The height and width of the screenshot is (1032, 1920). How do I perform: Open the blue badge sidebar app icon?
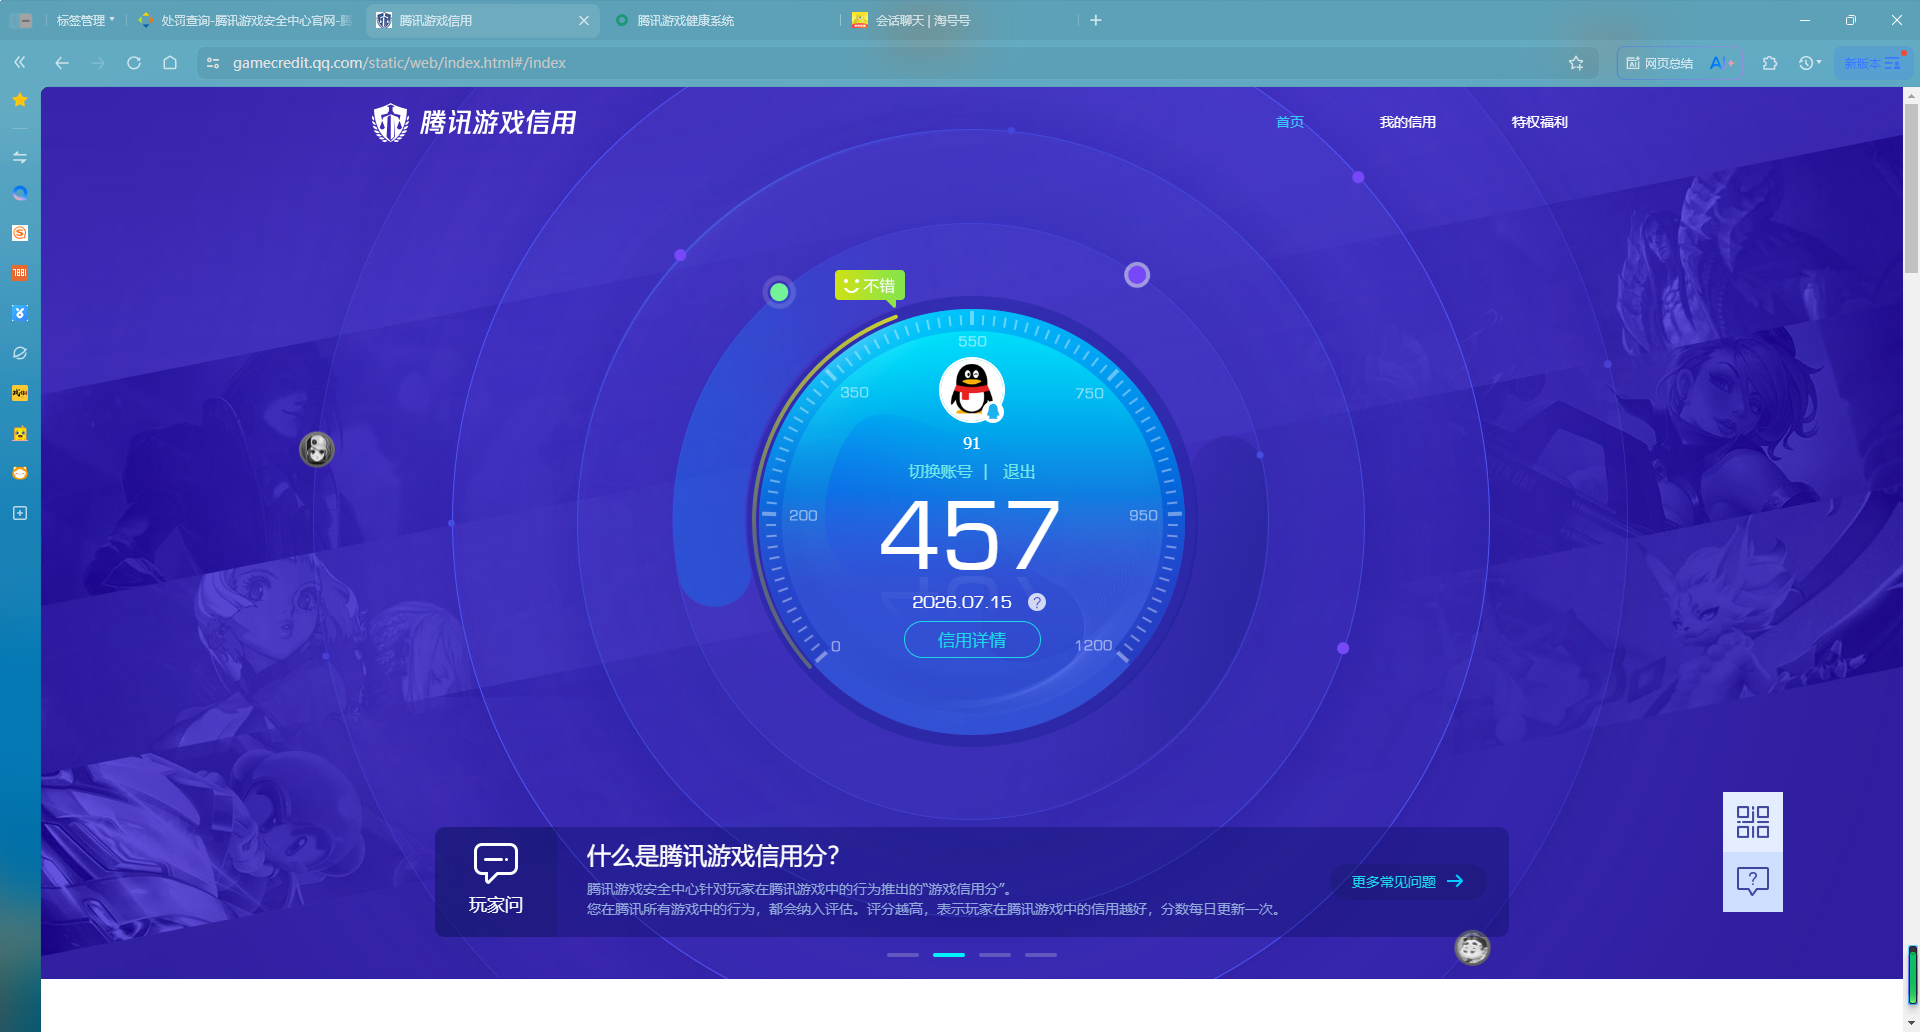click(20, 313)
